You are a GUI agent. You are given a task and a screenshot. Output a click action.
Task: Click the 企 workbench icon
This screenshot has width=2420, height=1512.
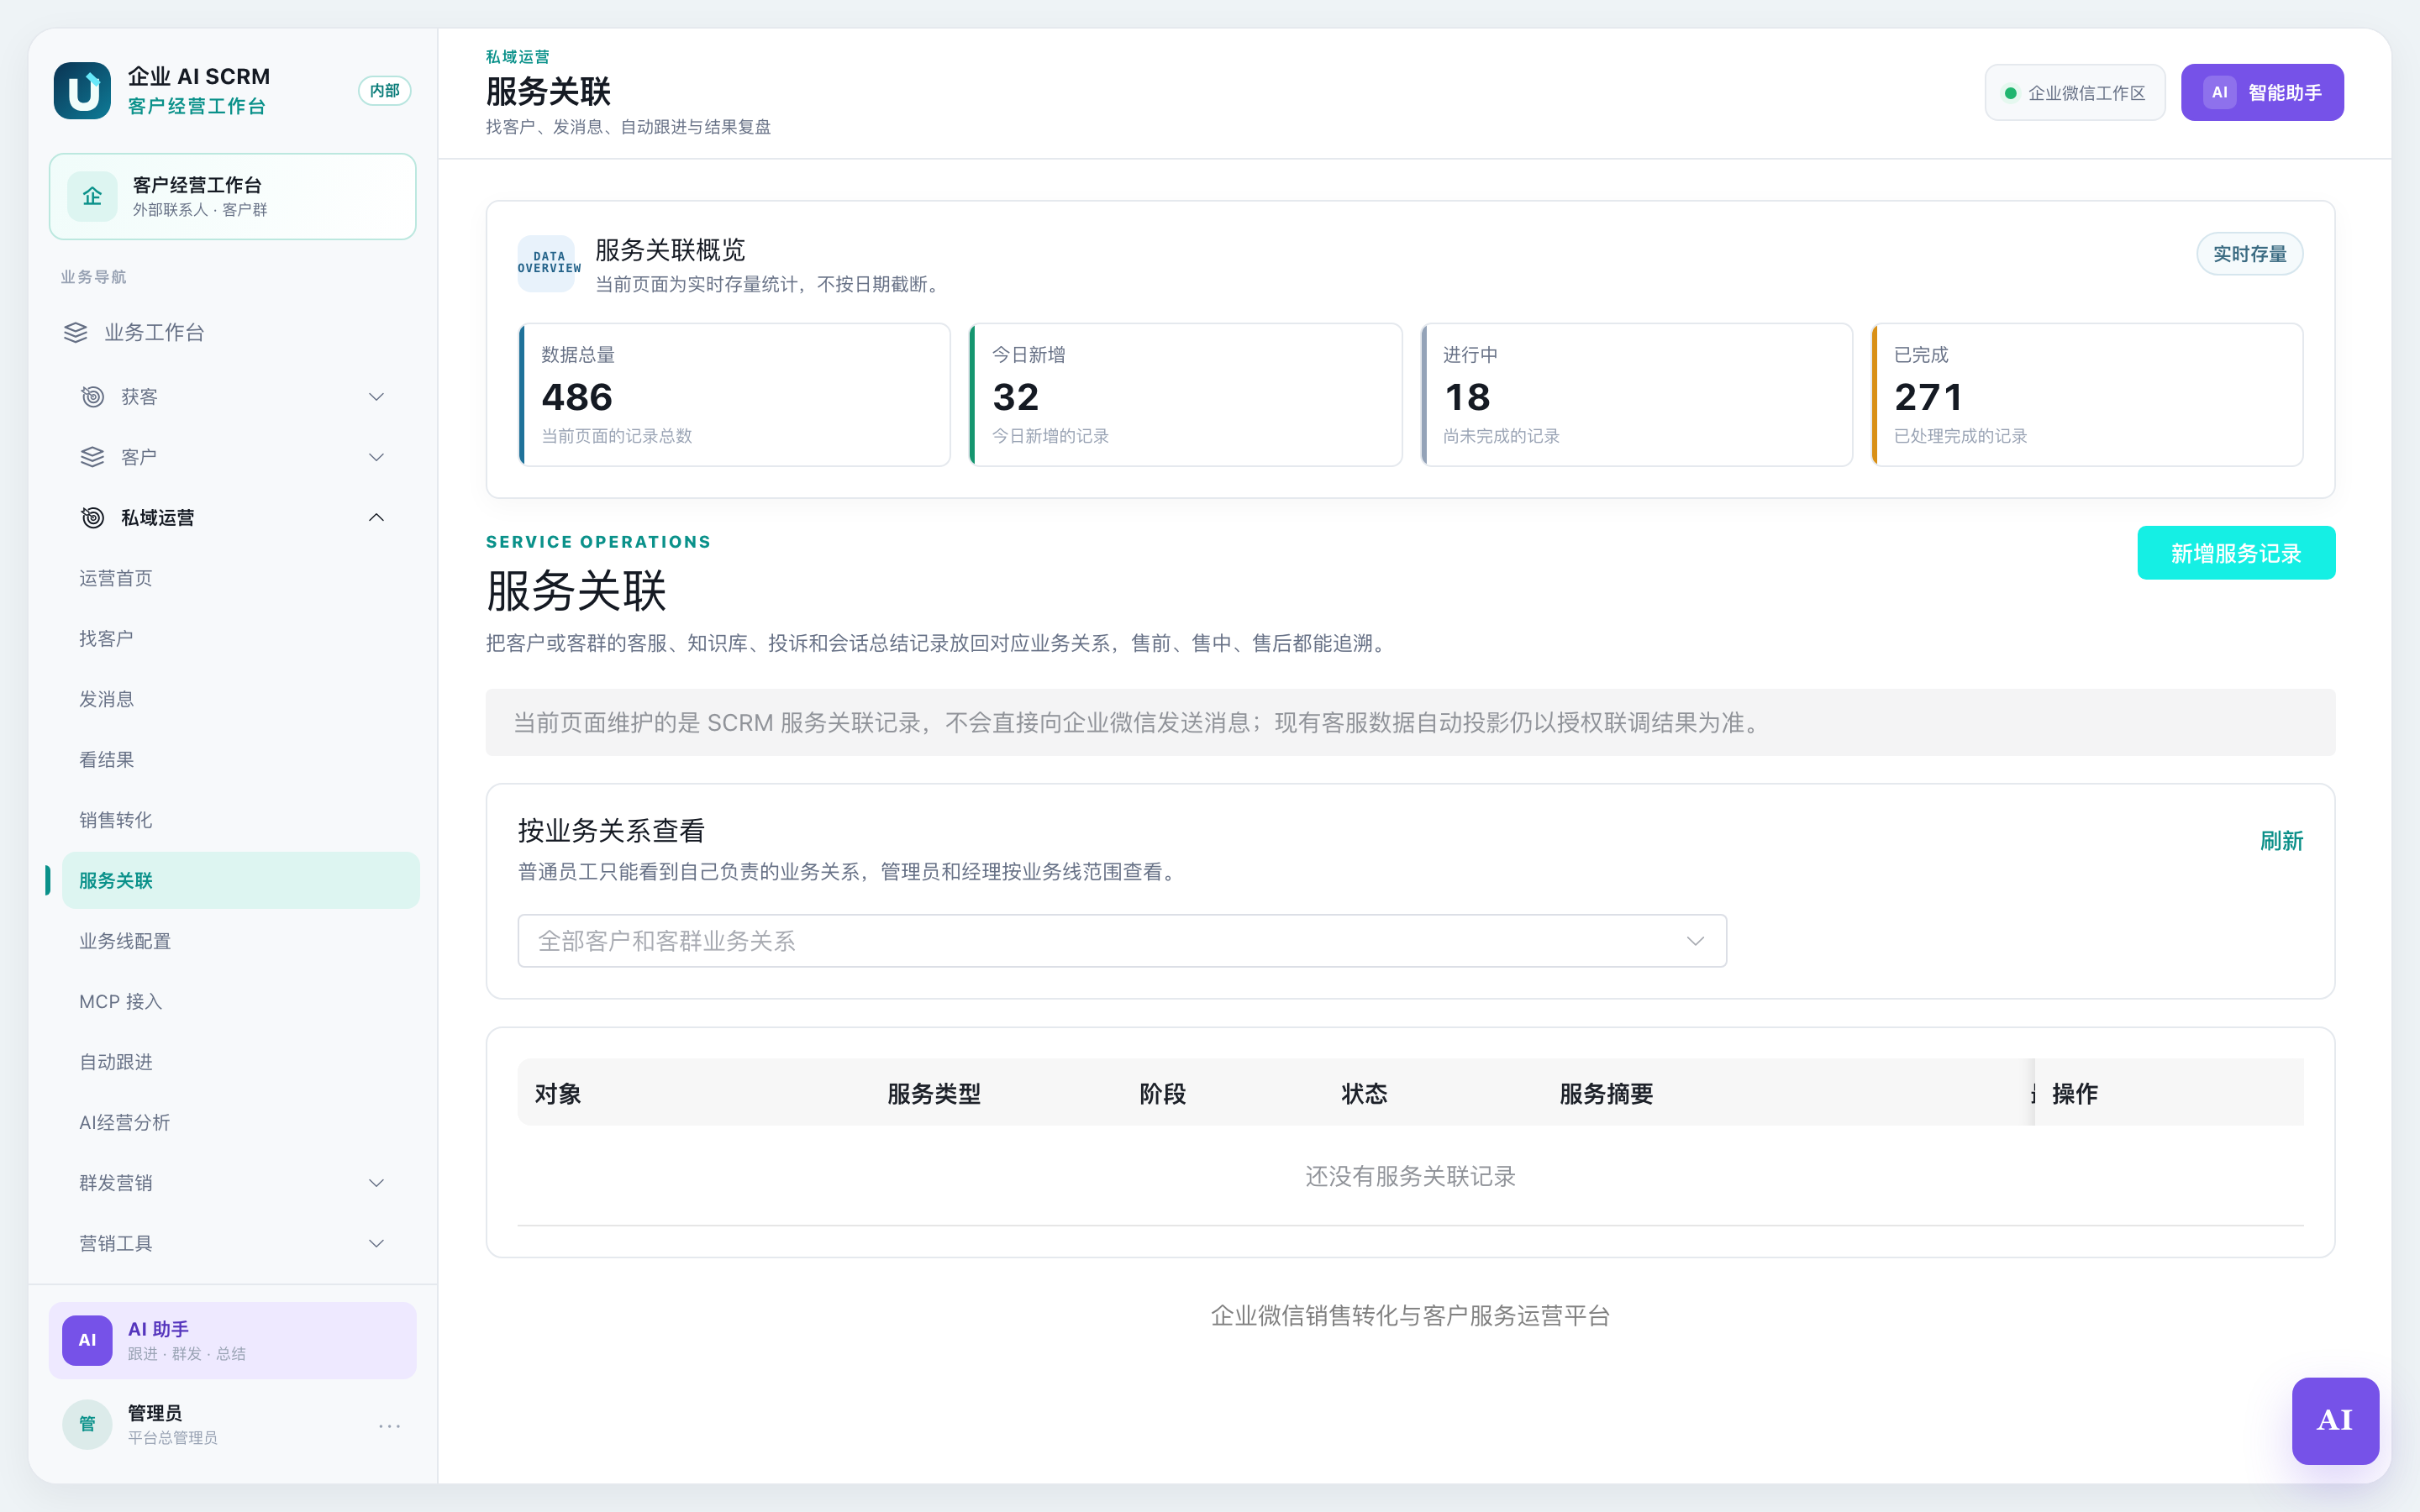pos(92,196)
